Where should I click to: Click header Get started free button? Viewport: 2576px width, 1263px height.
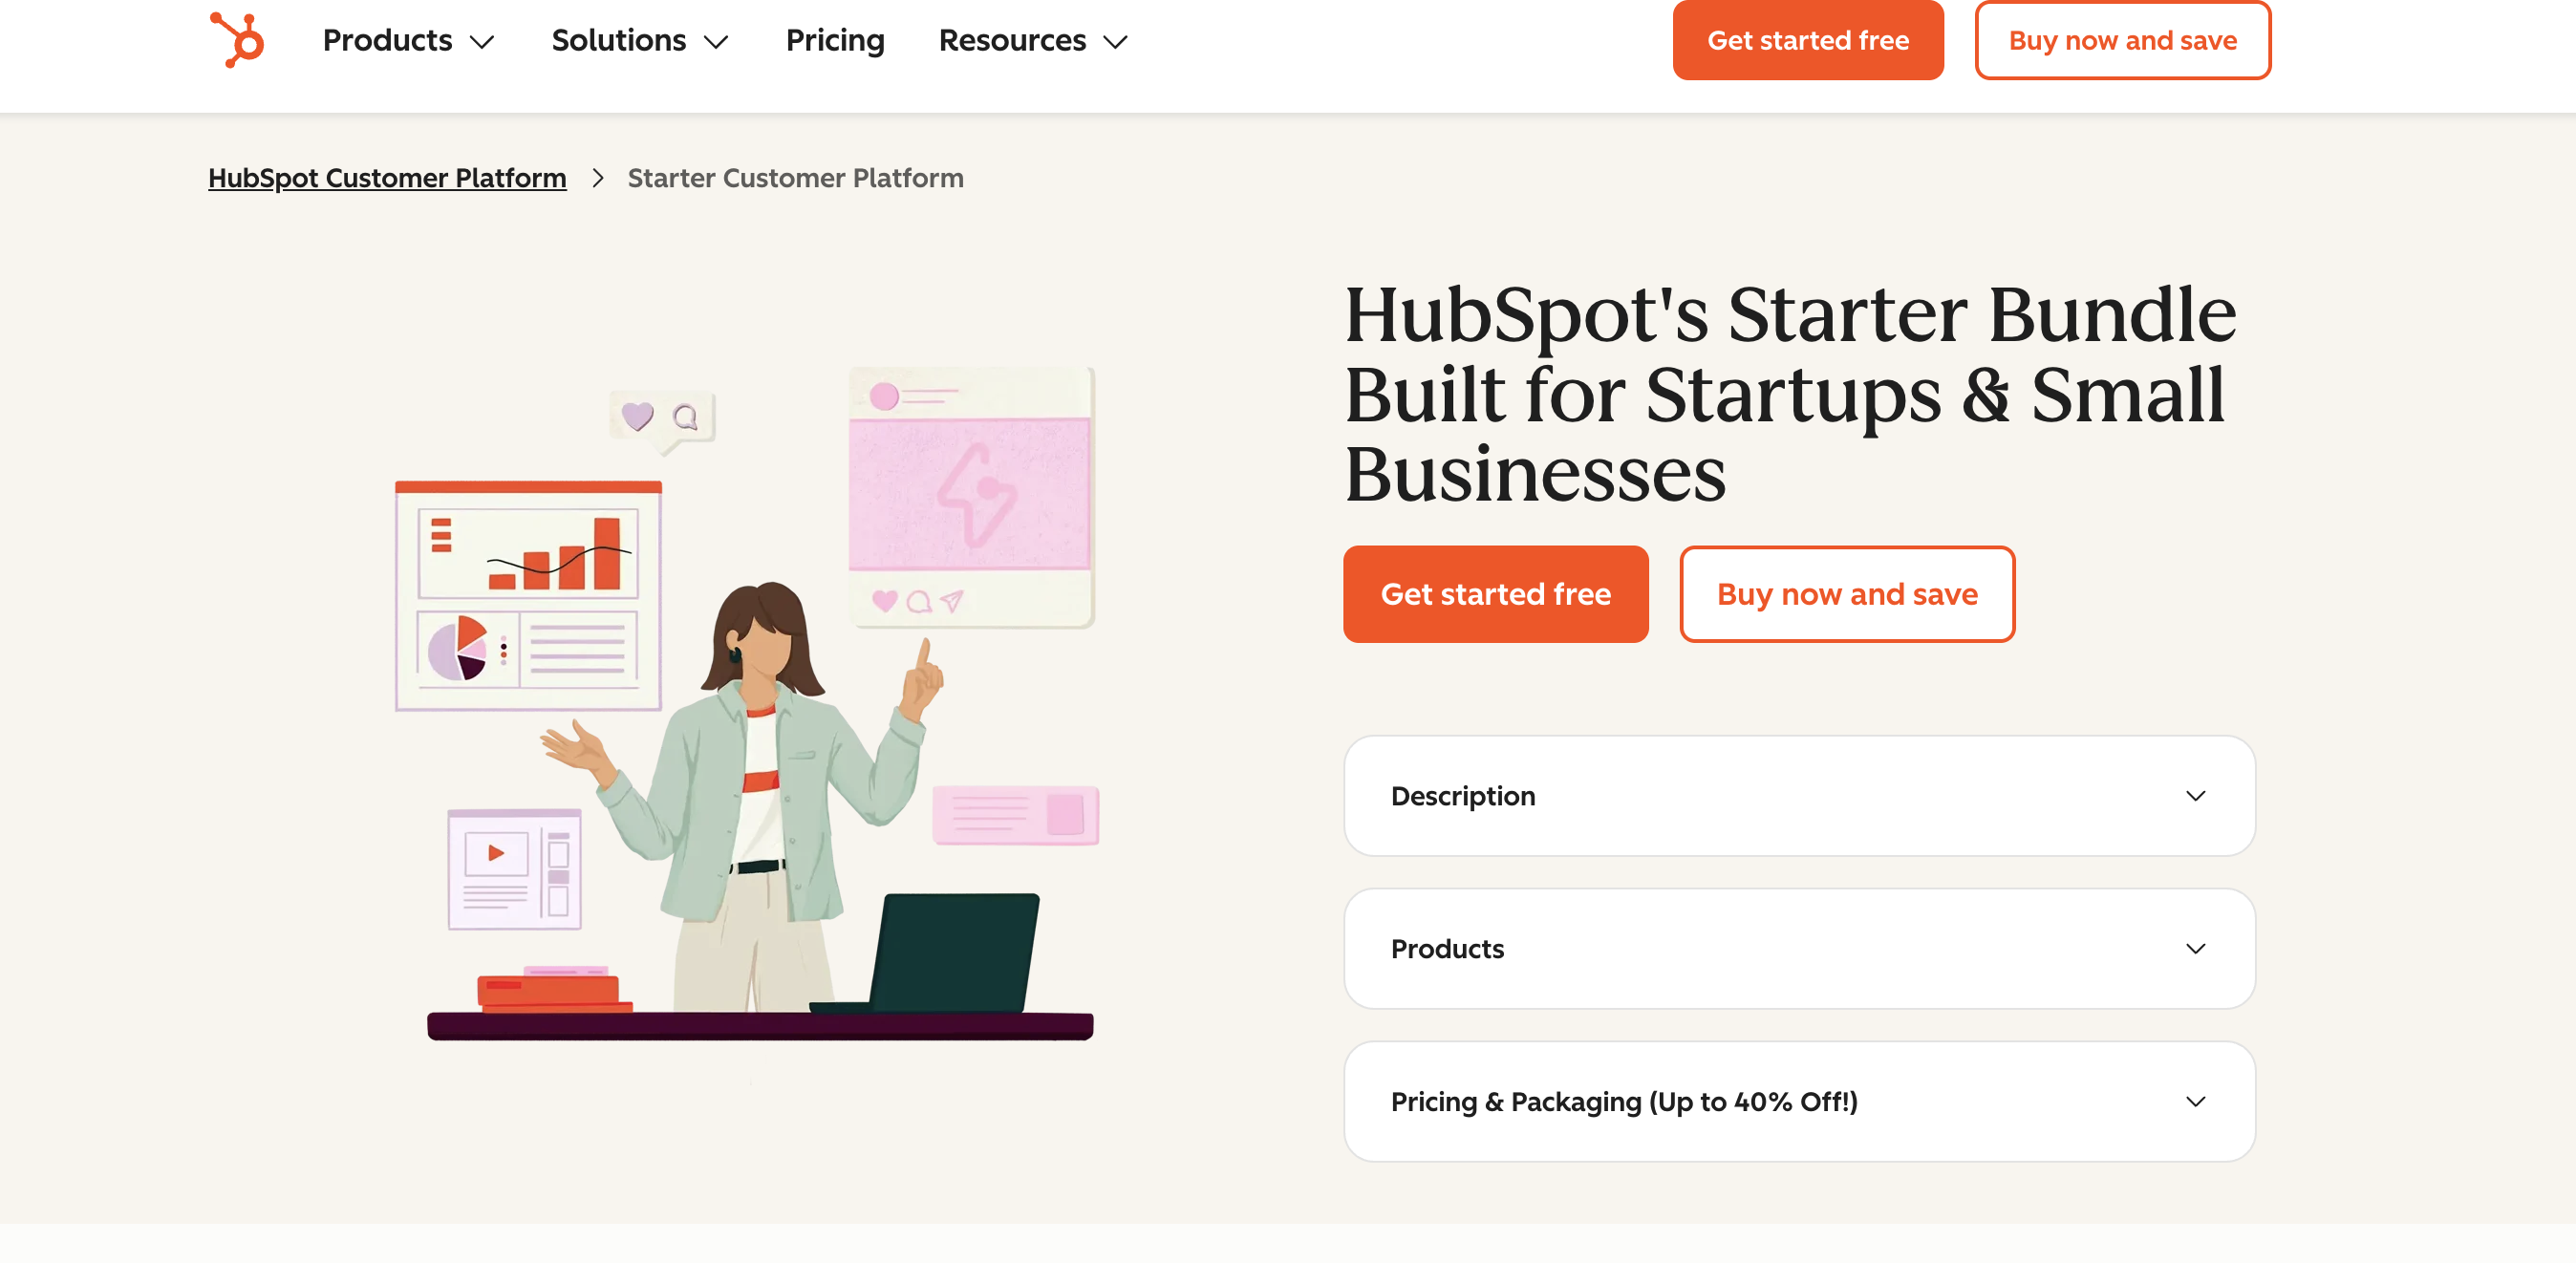tap(1807, 40)
